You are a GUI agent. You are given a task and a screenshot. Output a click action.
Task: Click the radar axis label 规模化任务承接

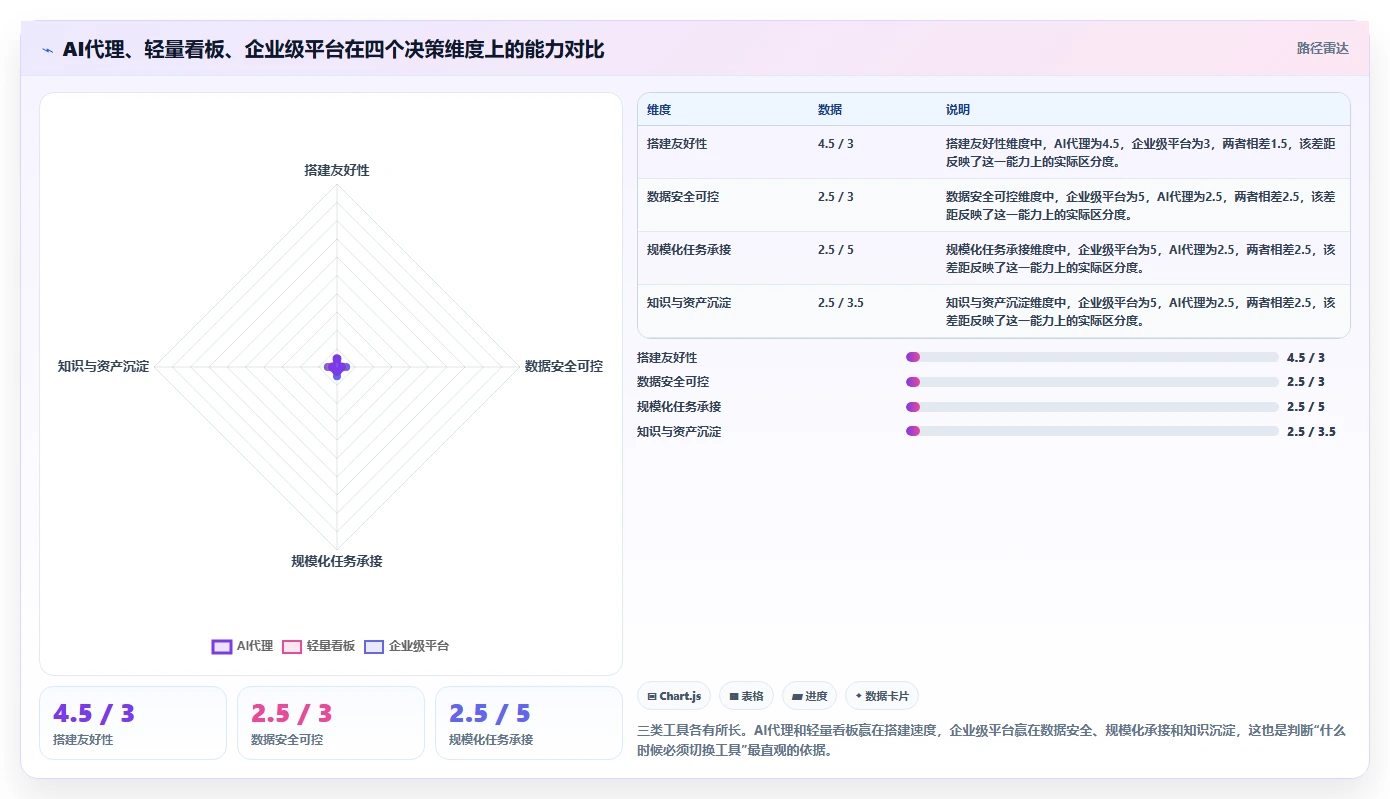[x=337, y=561]
